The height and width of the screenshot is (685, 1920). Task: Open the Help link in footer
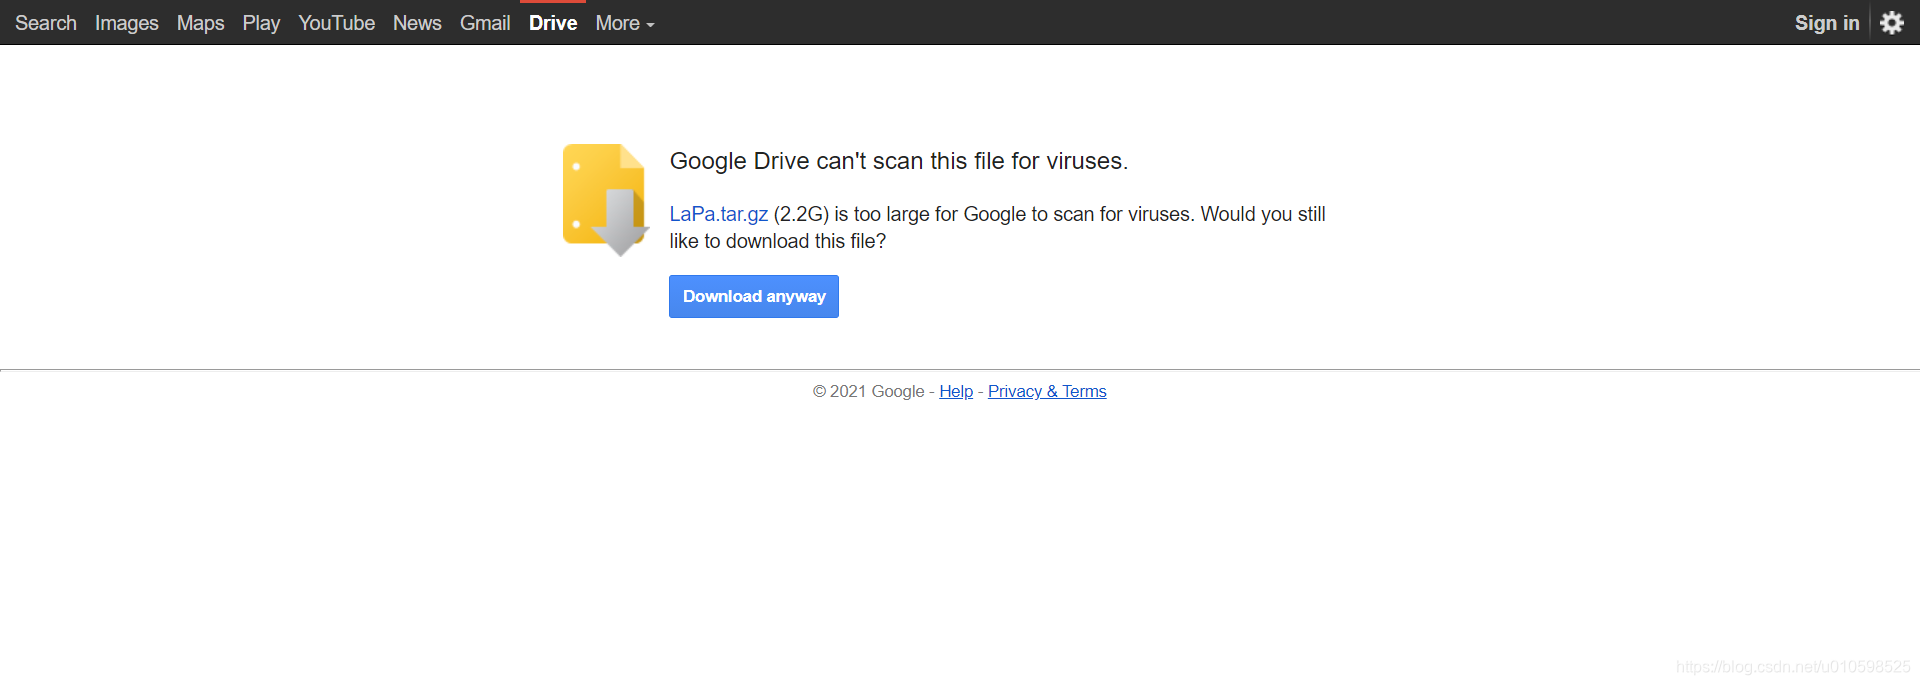coord(955,391)
